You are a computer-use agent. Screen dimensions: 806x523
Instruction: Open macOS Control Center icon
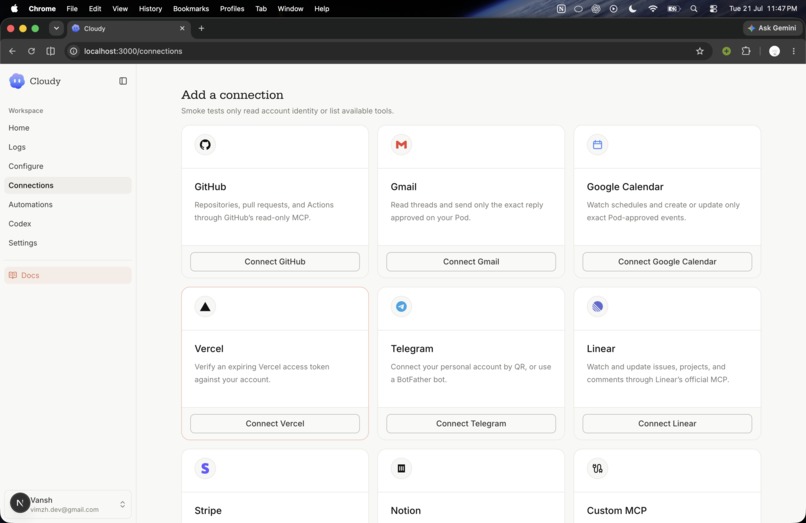713,9
